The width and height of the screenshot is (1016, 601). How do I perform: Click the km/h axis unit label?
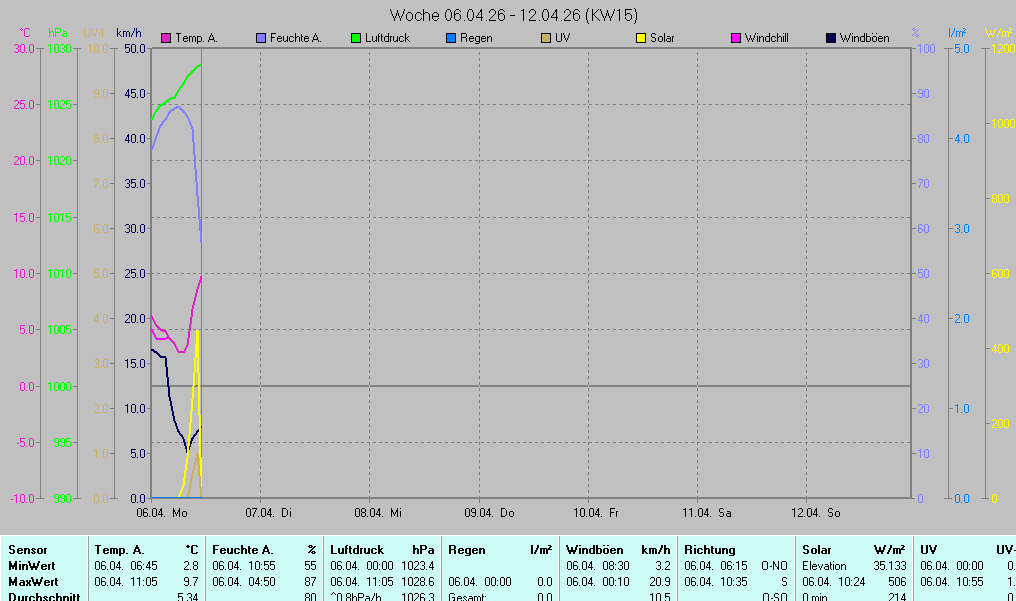(129, 33)
